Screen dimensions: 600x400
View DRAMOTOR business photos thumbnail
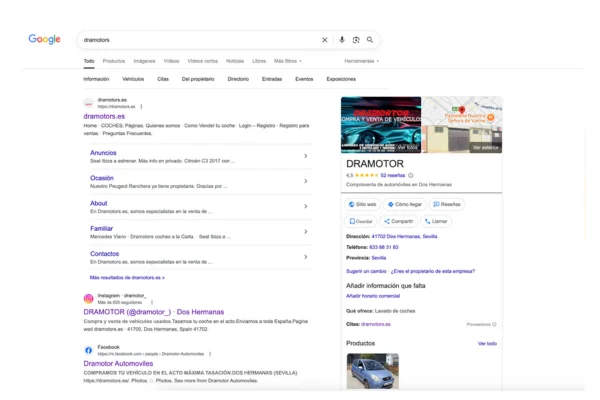pos(381,125)
